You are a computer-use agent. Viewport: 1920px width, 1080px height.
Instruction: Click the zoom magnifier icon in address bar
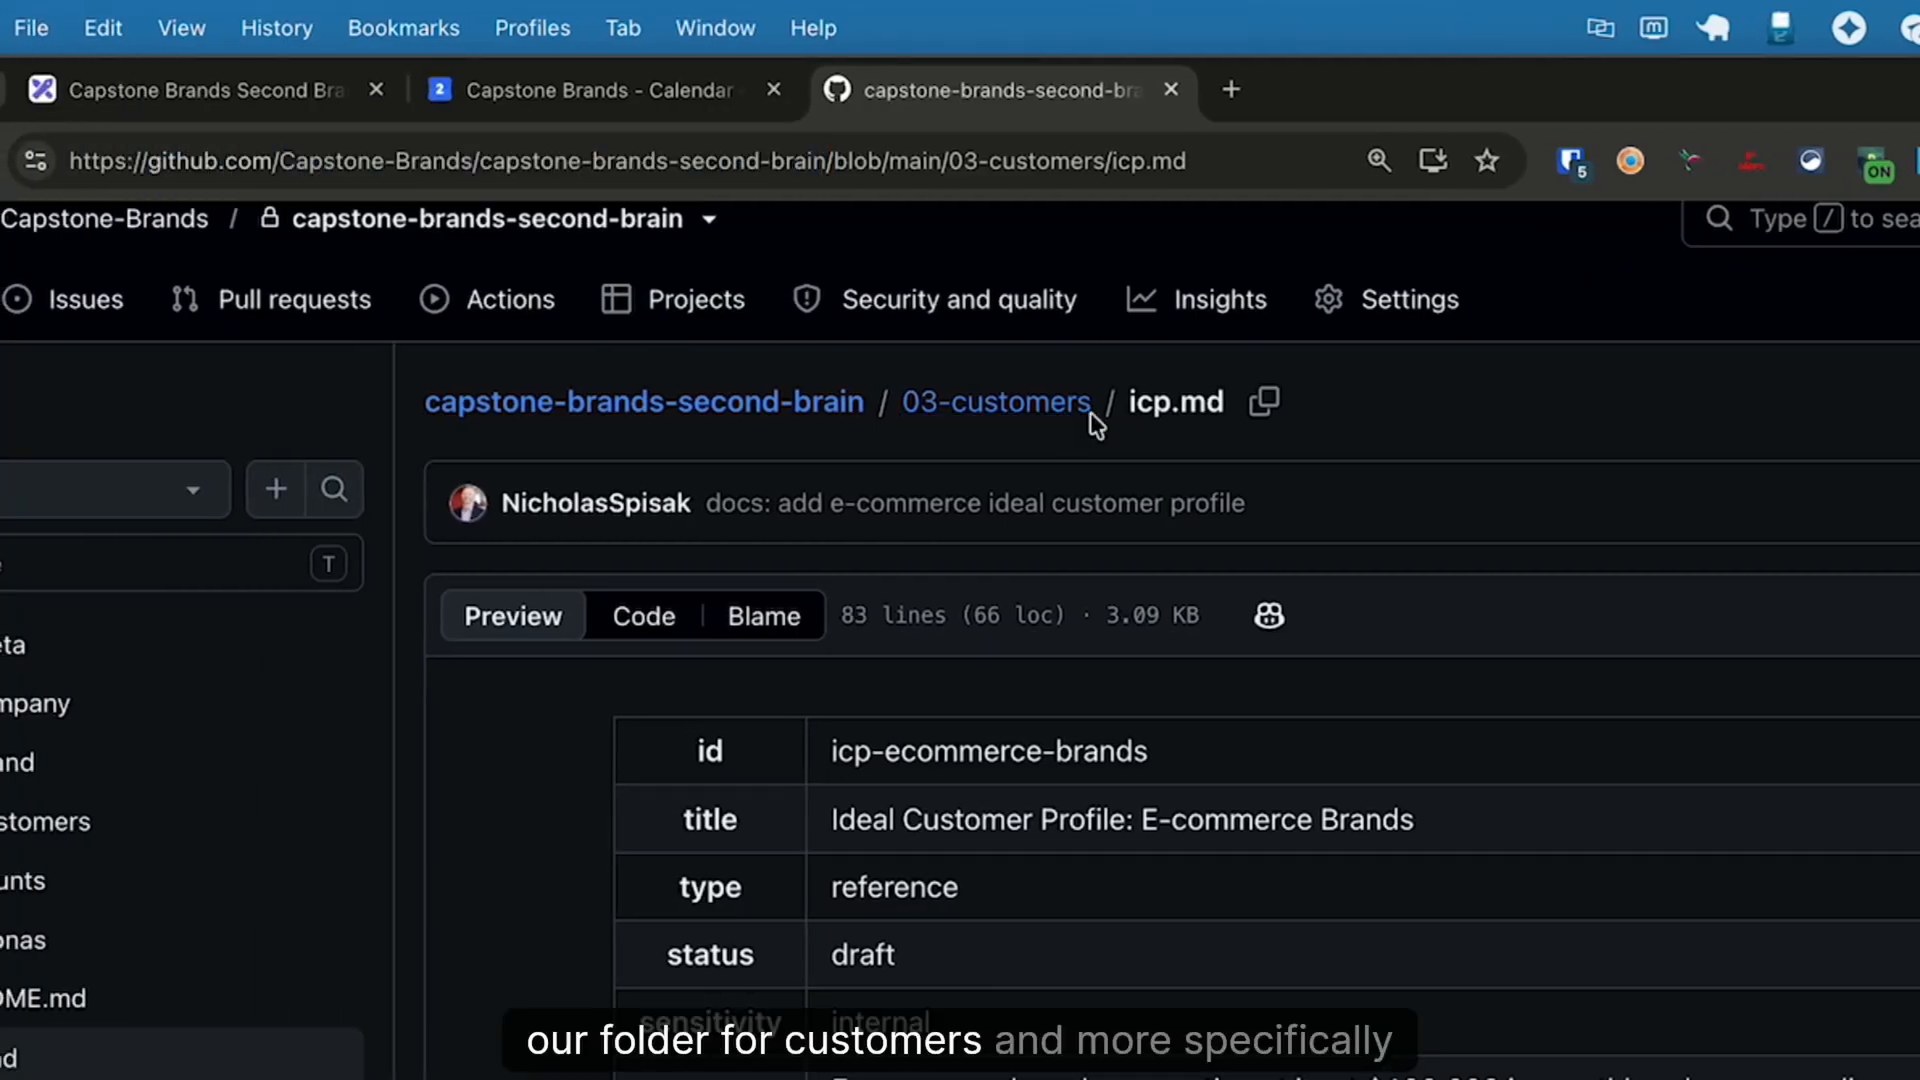(1379, 161)
